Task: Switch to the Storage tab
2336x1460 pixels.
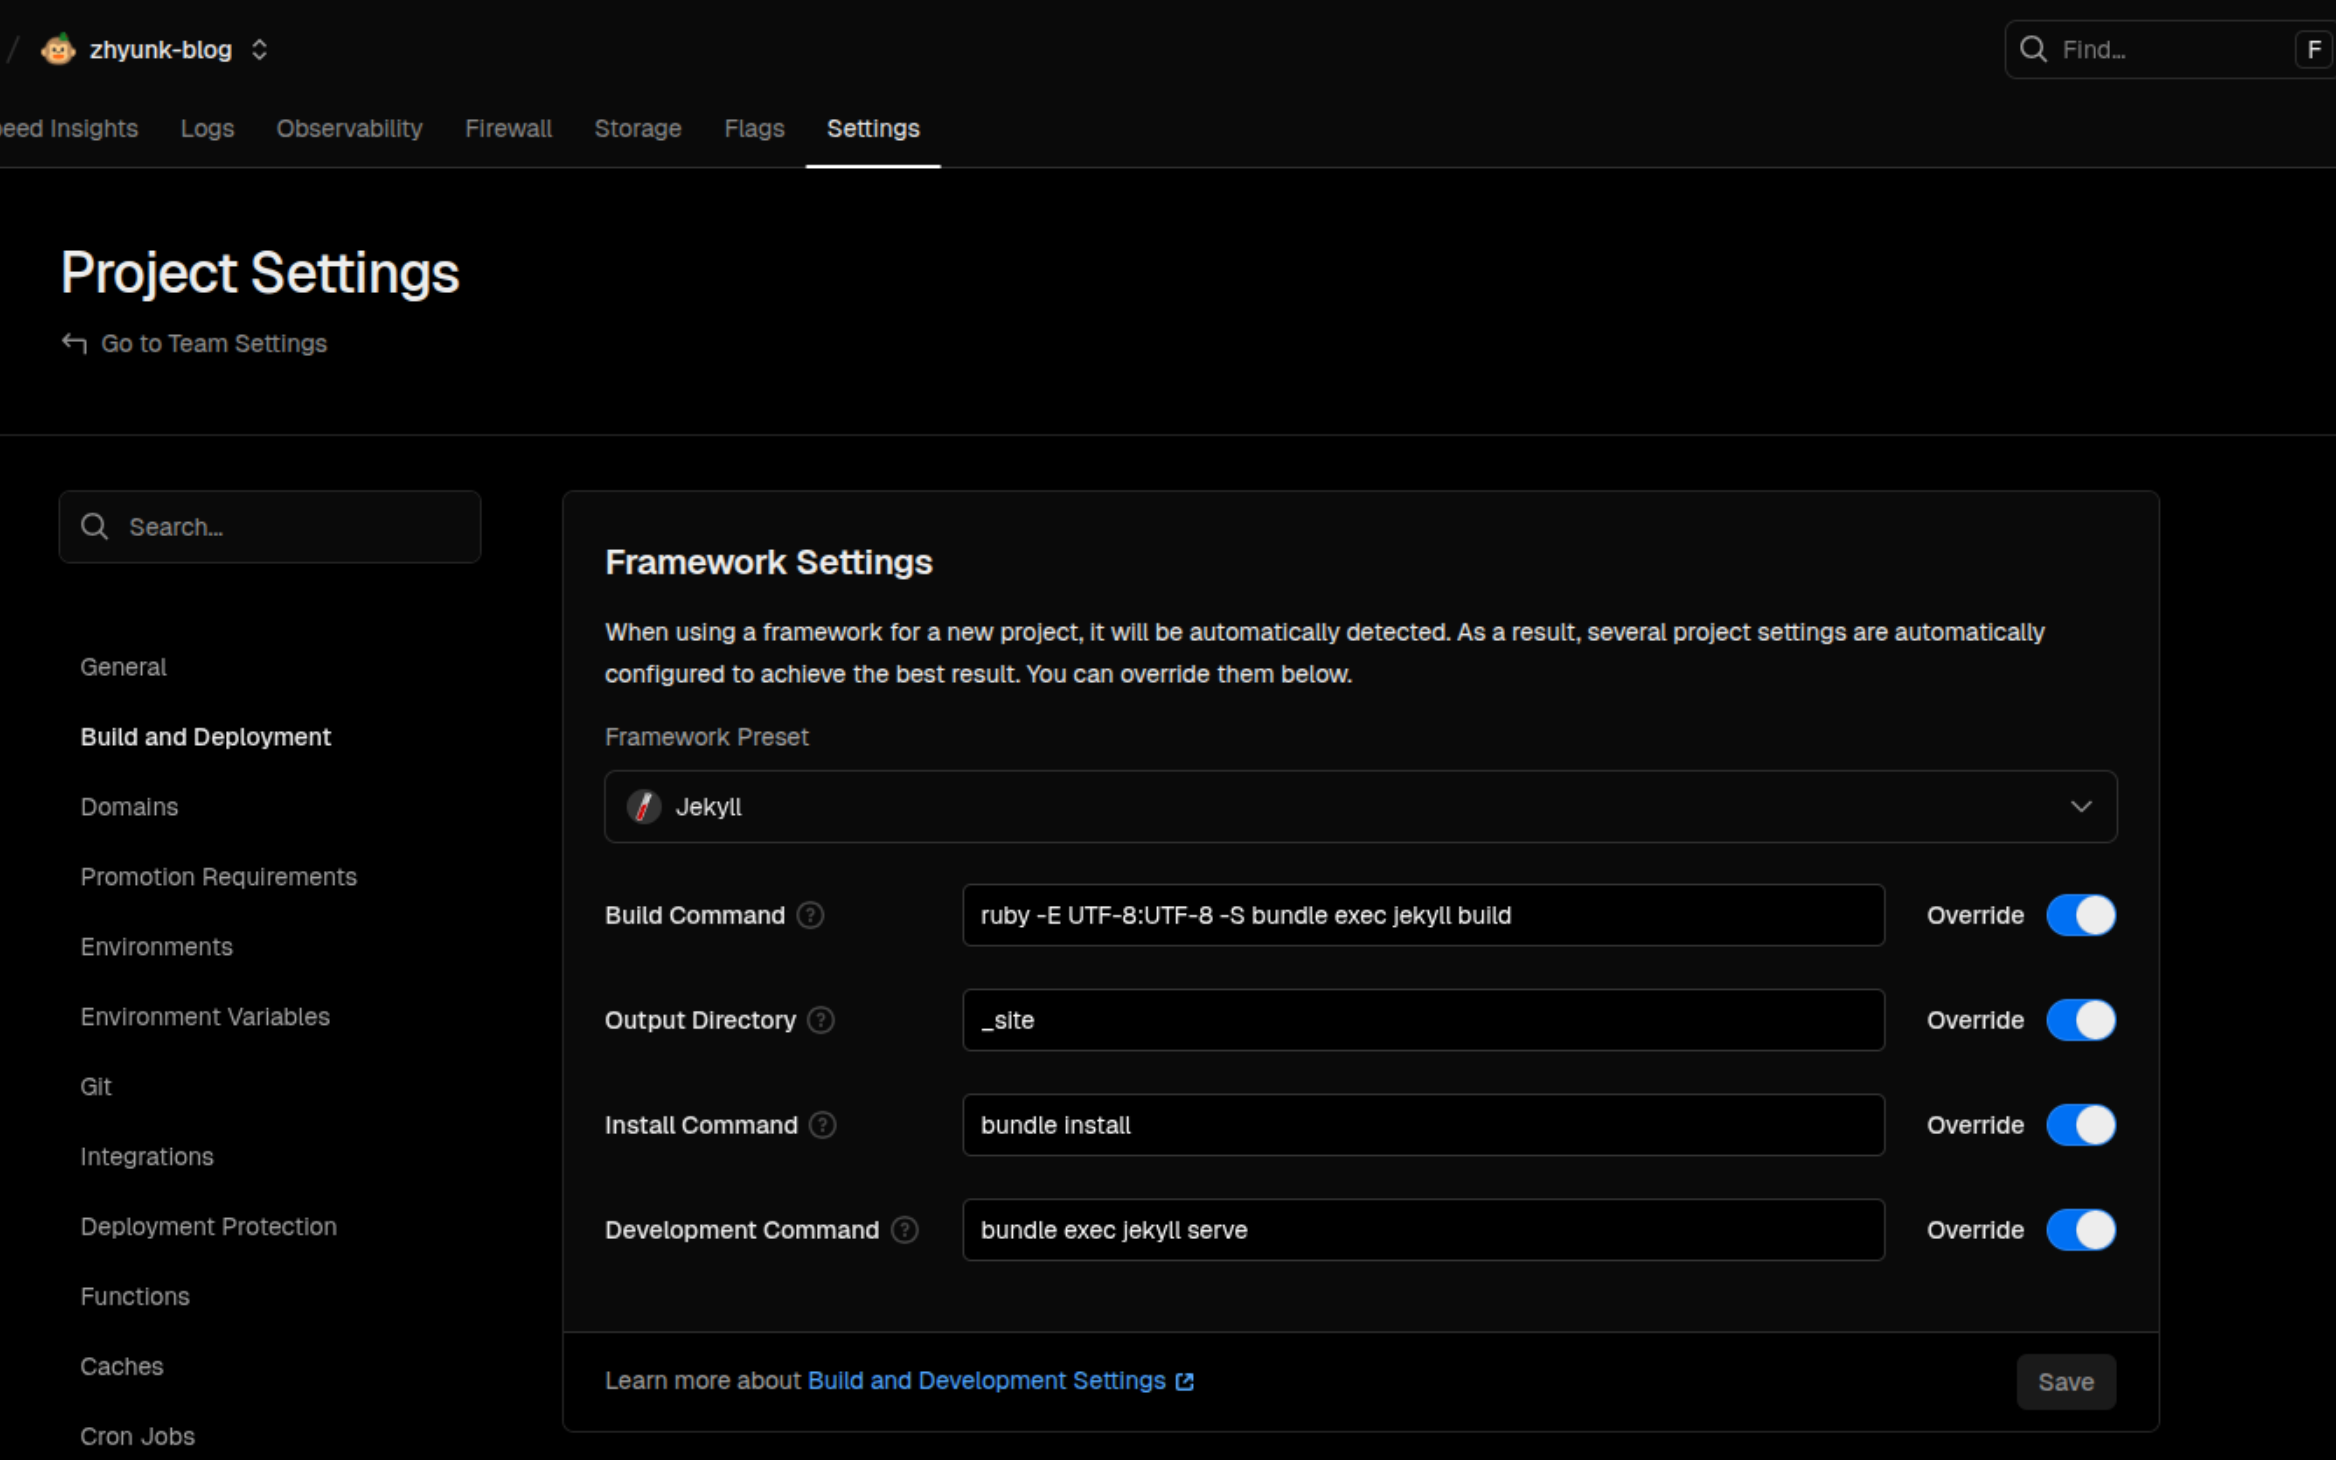Action: [x=638, y=129]
